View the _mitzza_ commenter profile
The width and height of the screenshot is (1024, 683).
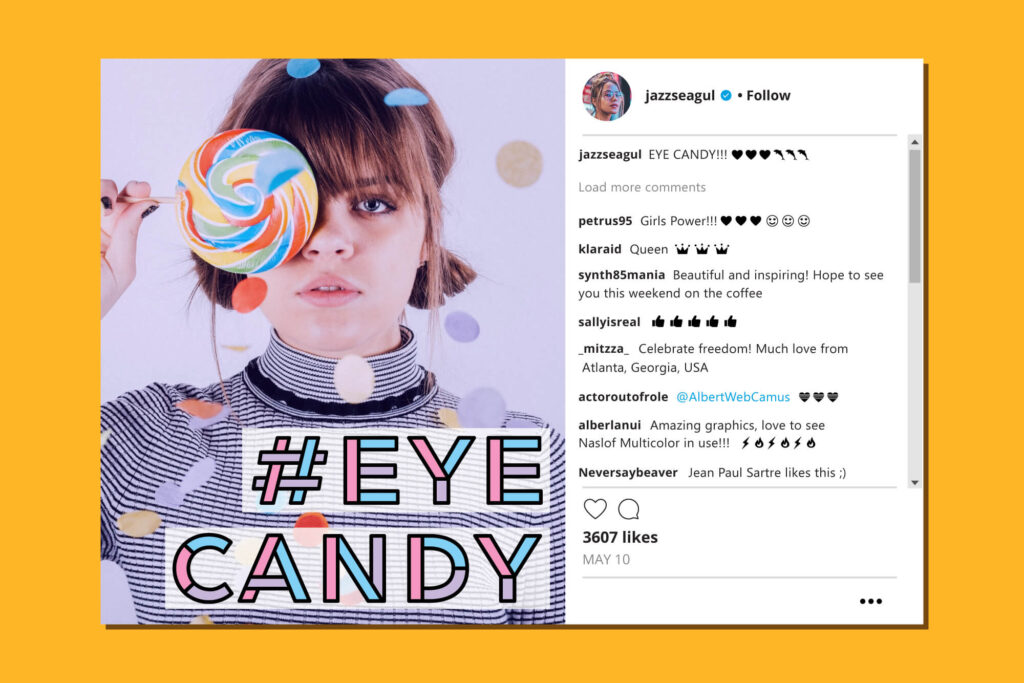tap(604, 349)
